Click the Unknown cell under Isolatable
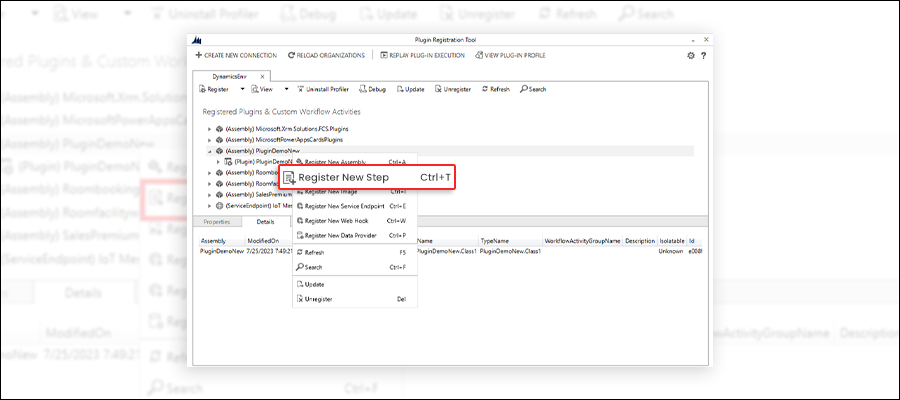 [671, 251]
